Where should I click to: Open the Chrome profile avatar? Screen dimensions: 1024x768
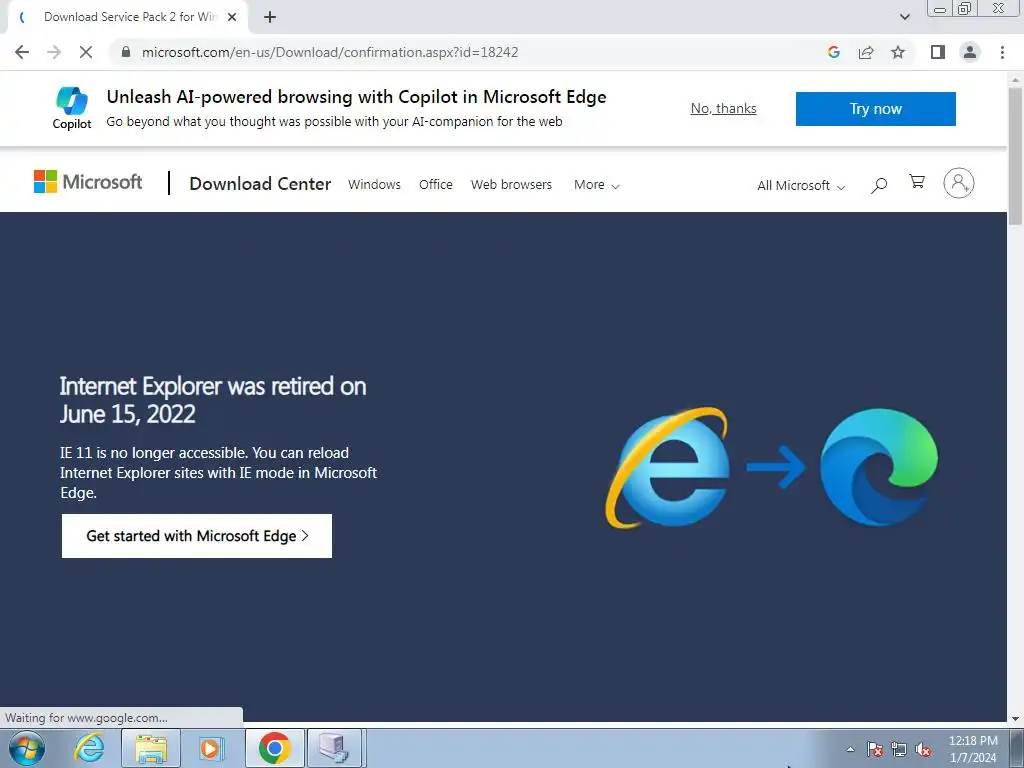pyautogui.click(x=970, y=52)
